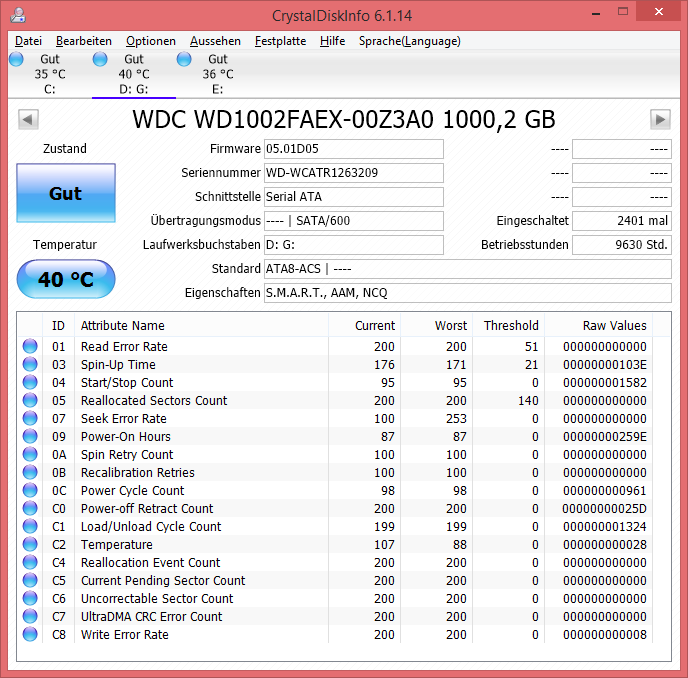Screen dimensions: 688x678
Task: Click the blue Gut health status button
Action: [66, 193]
